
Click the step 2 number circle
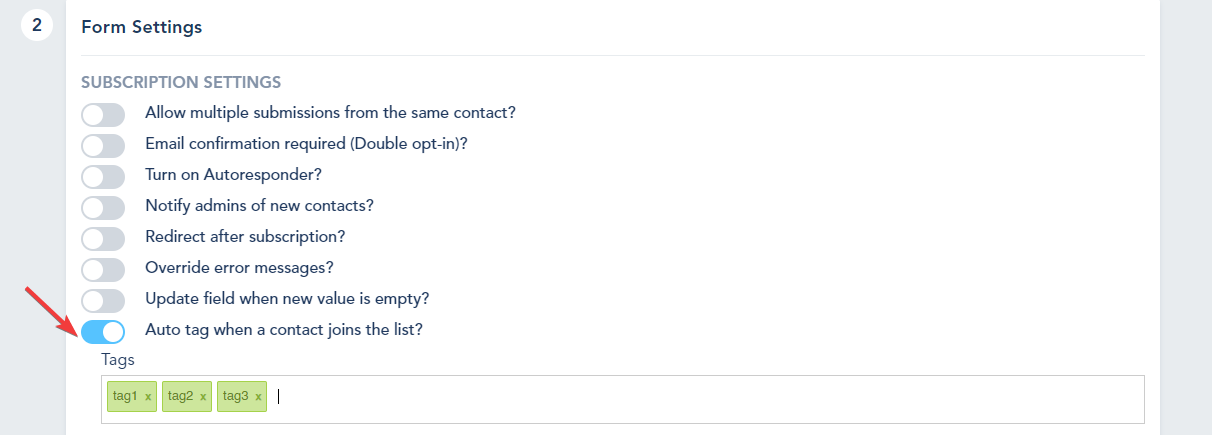(x=37, y=25)
